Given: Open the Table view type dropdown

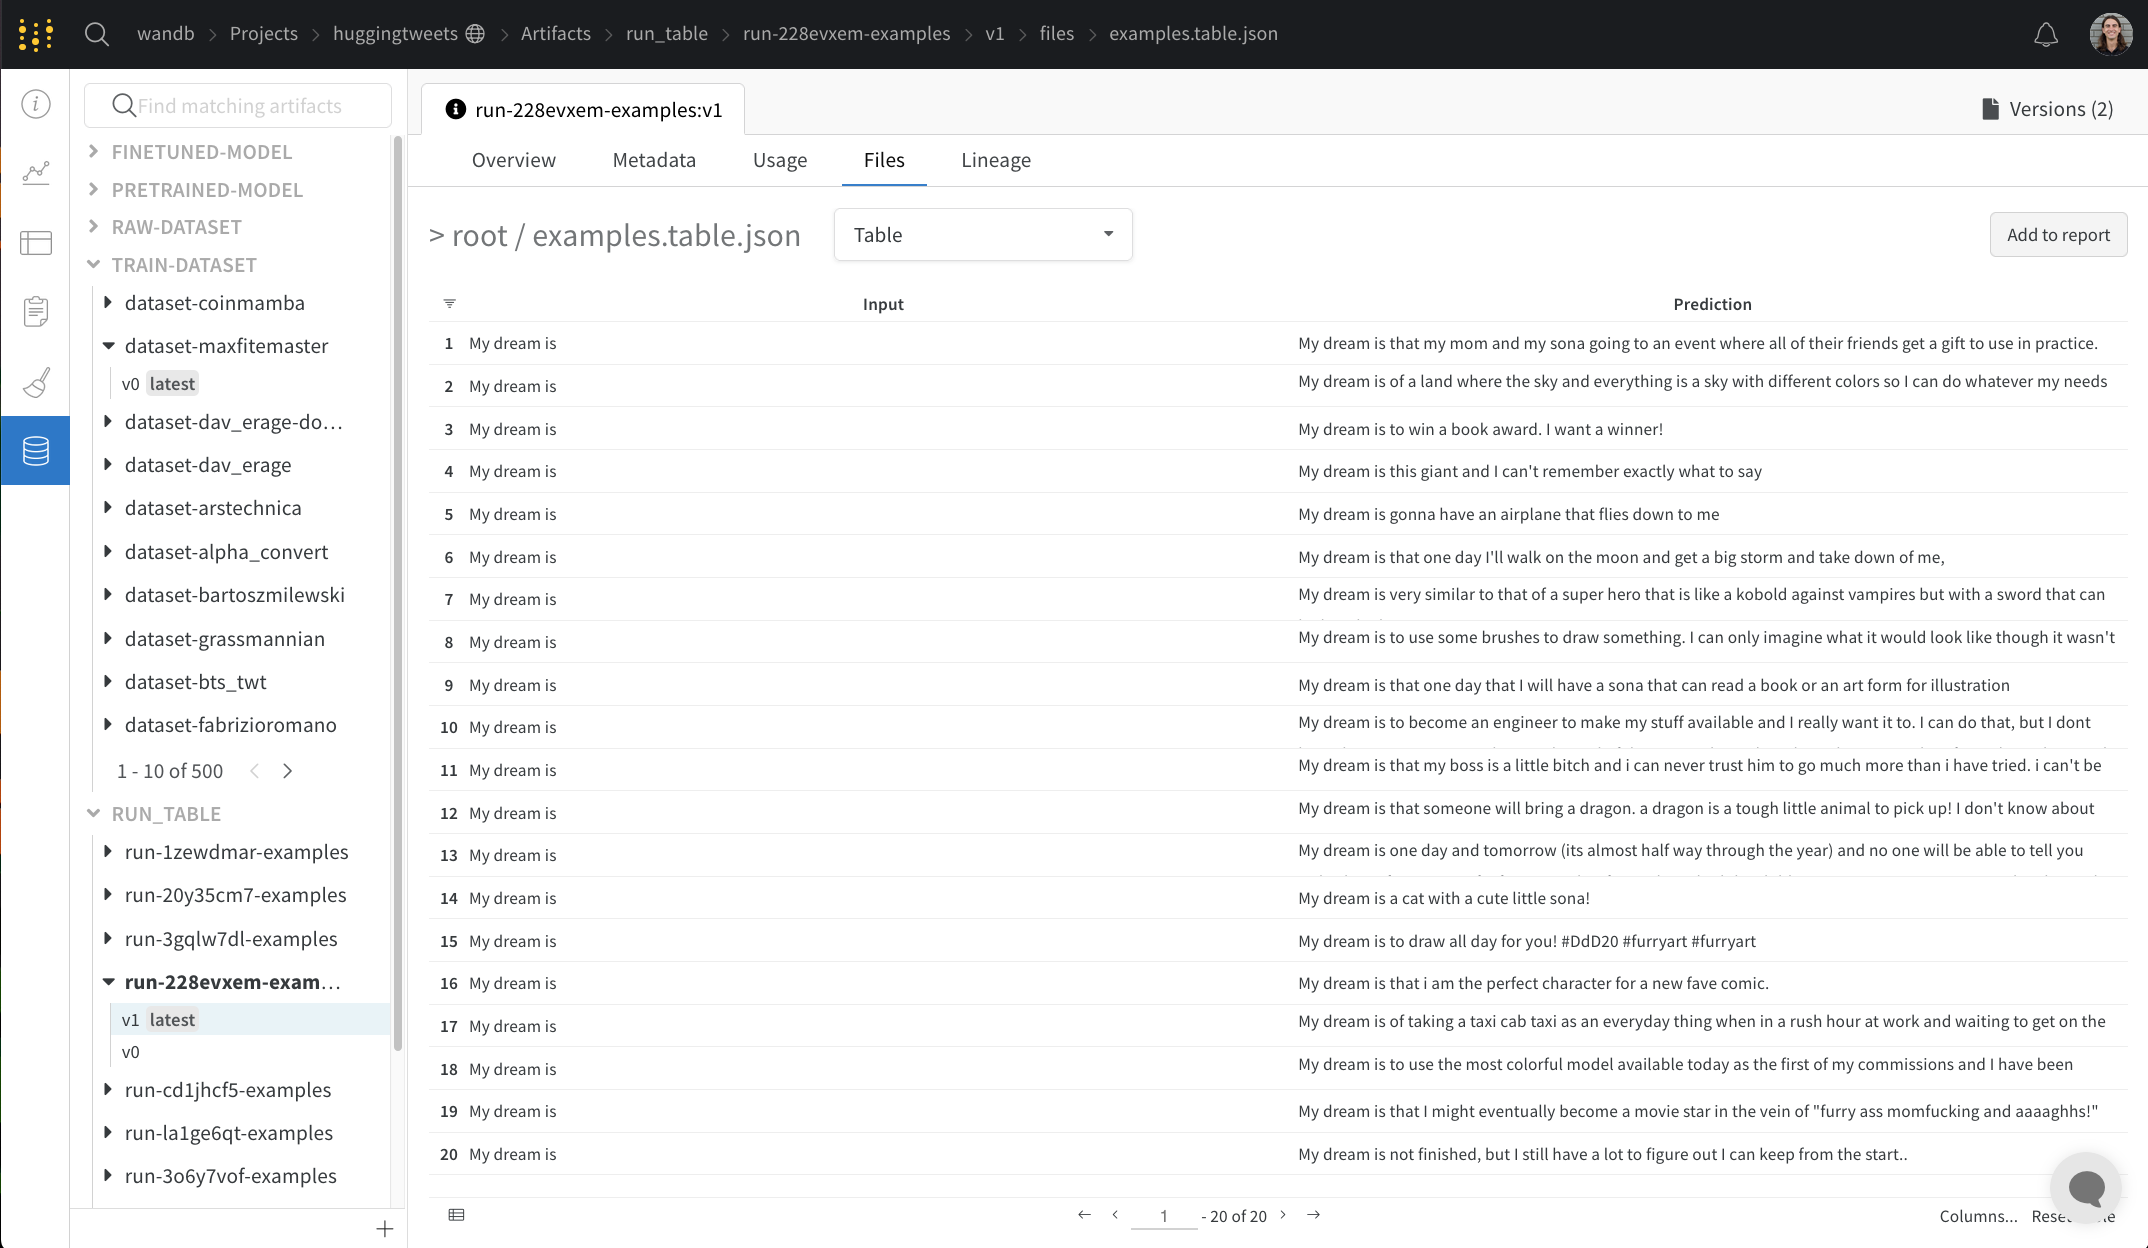Looking at the screenshot, I should [982, 235].
